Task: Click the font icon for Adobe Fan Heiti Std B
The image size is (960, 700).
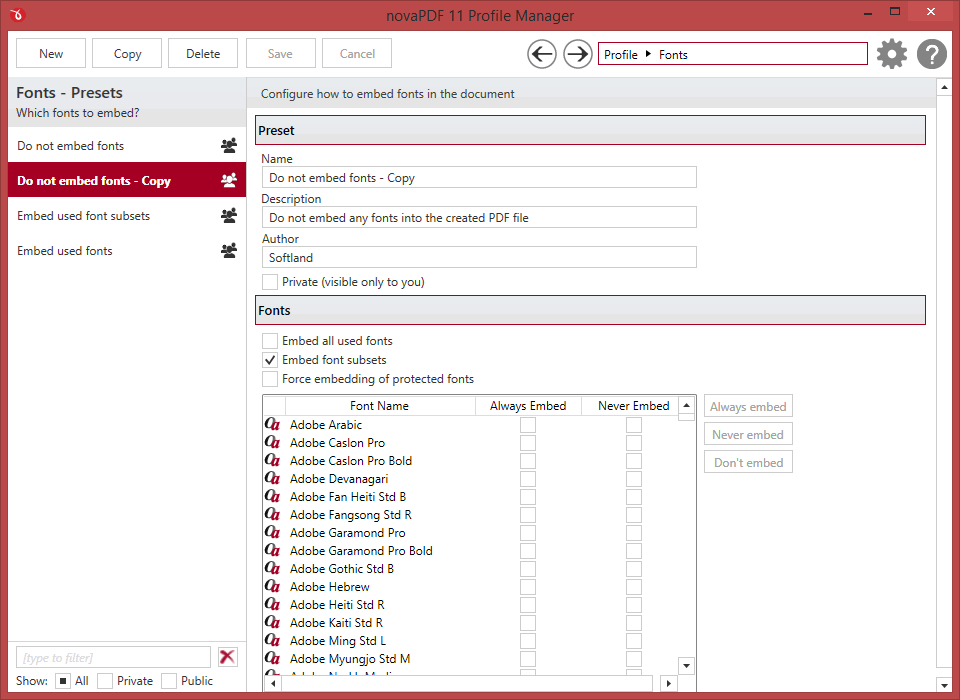Action: (272, 495)
